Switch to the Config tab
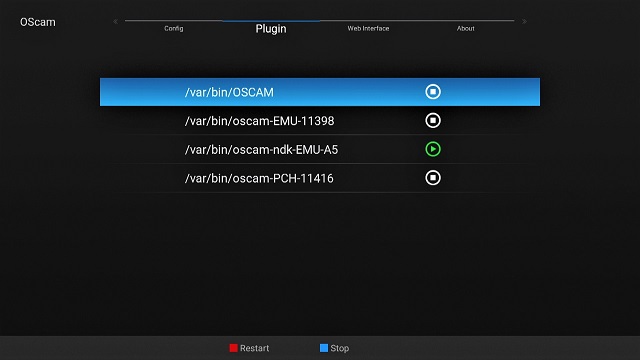The height and width of the screenshot is (360, 640). [173, 28]
